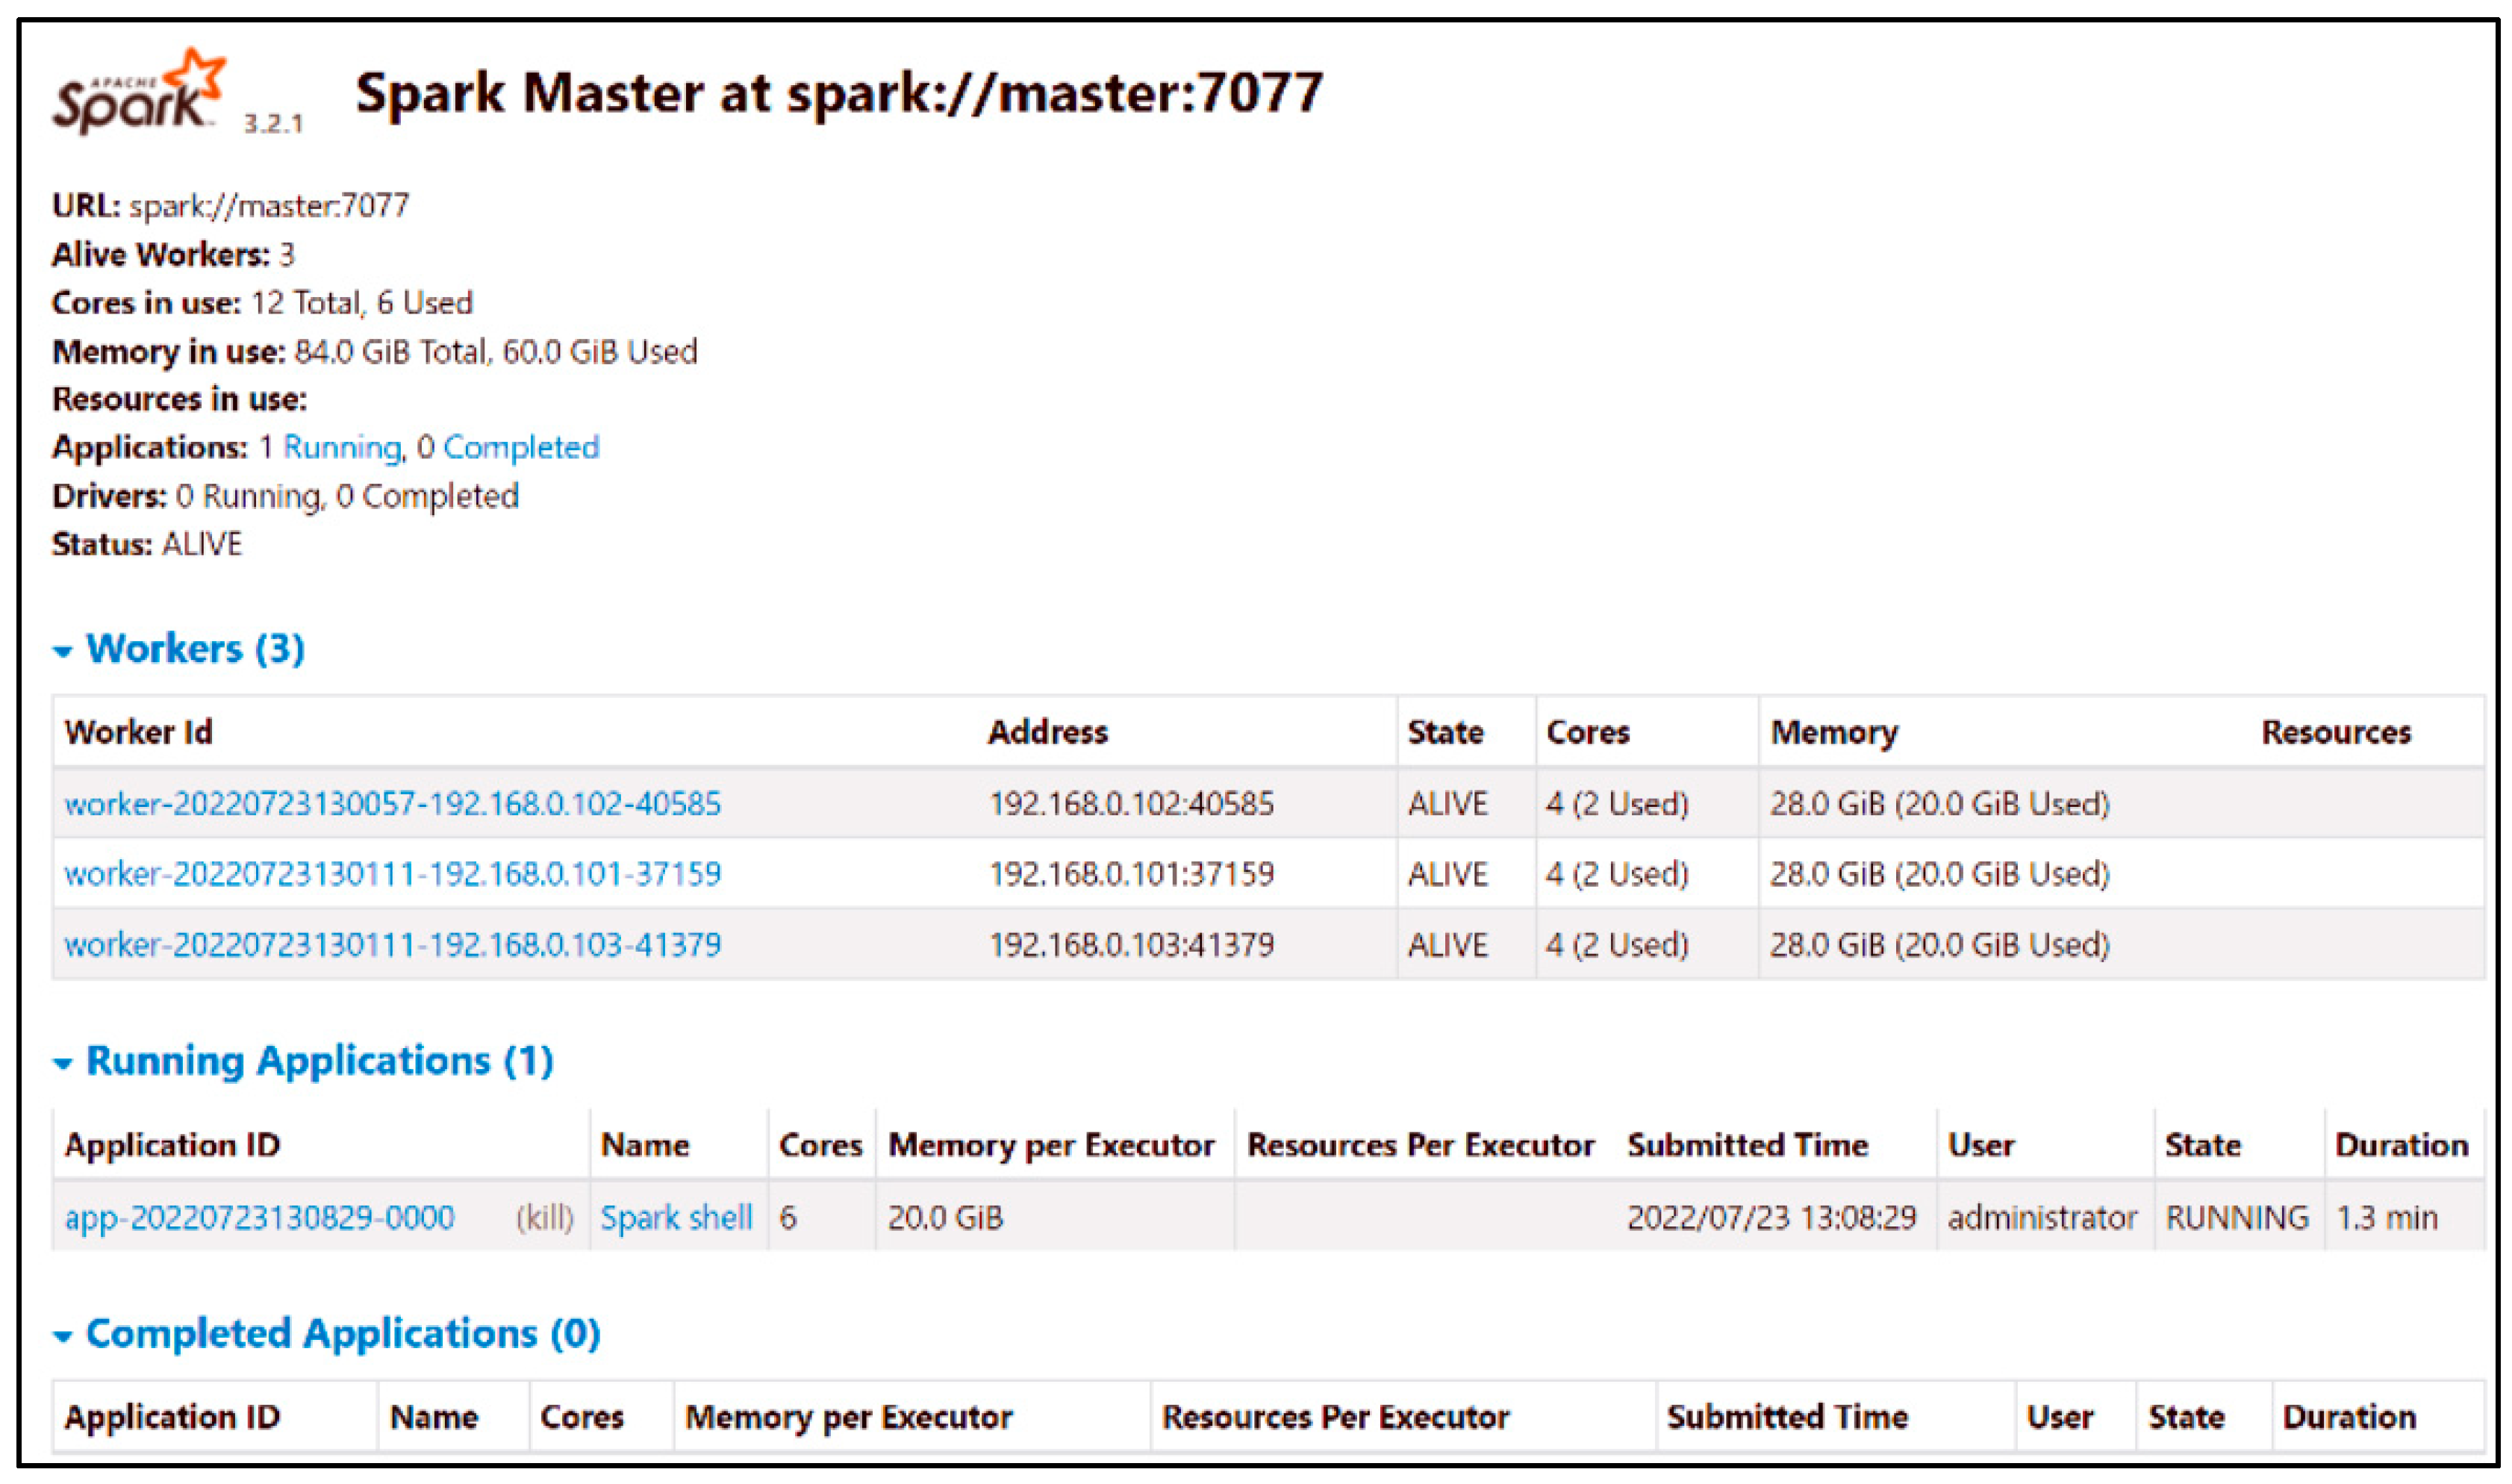The image size is (2512, 1484).
Task: Sort workers by Address column header
Action: tap(1047, 732)
